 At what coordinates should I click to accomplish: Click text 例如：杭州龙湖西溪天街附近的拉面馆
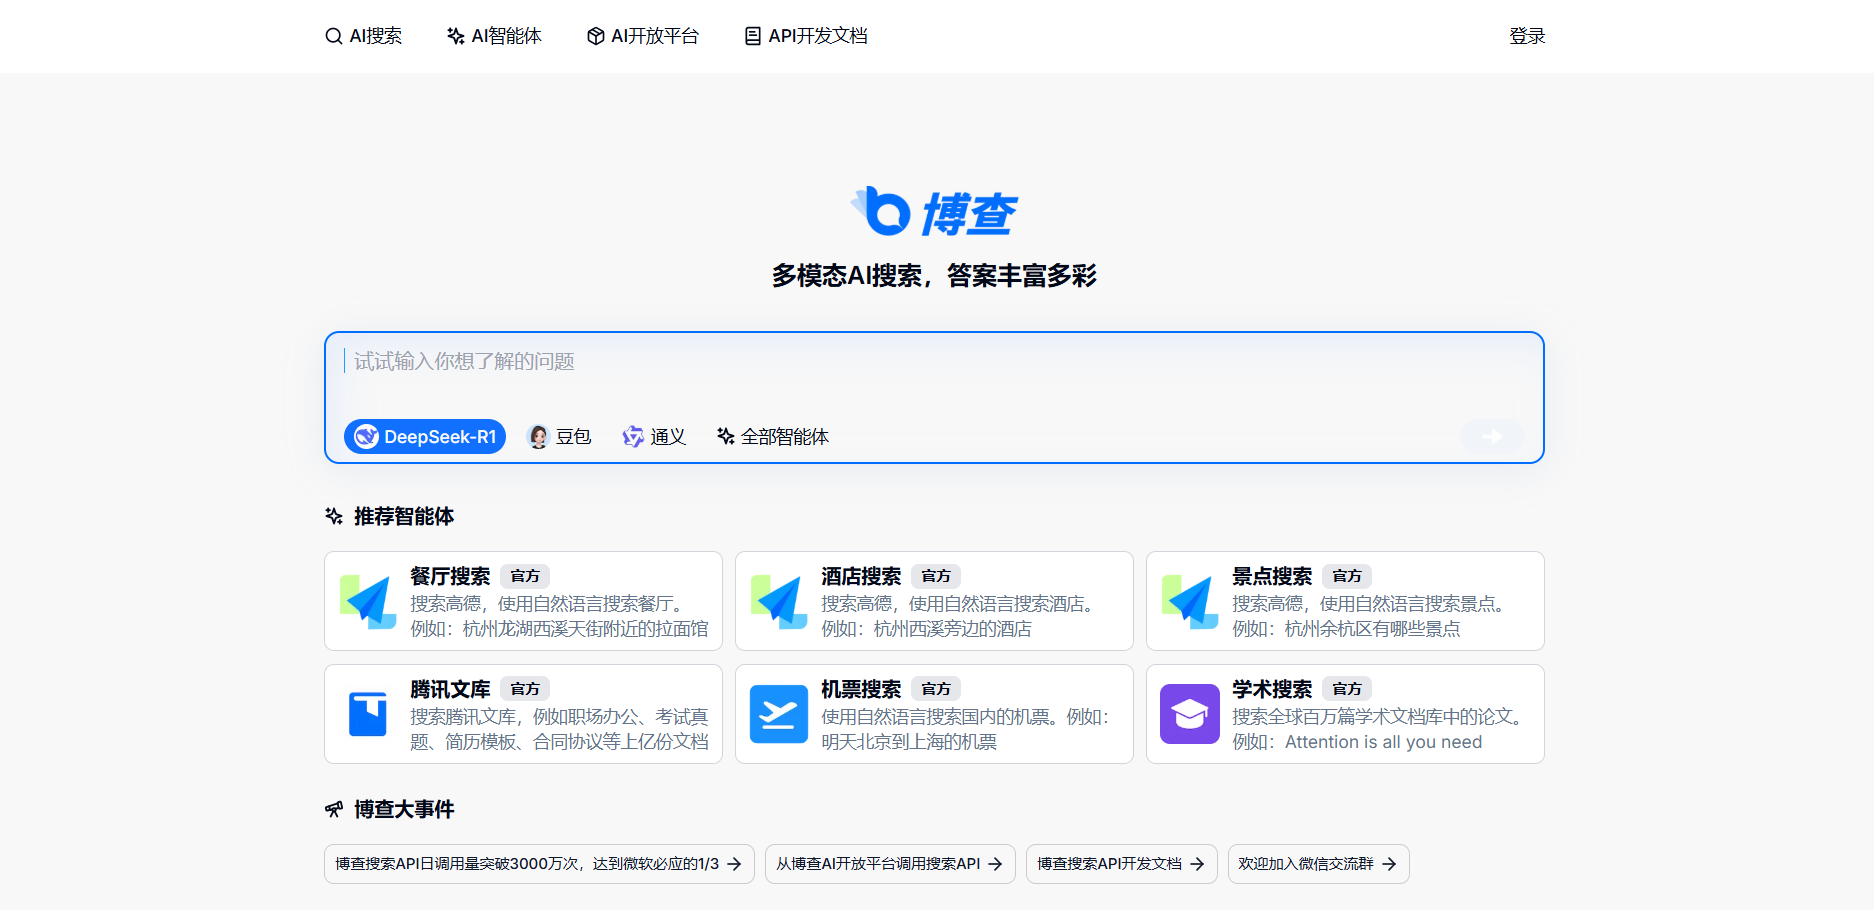559,629
